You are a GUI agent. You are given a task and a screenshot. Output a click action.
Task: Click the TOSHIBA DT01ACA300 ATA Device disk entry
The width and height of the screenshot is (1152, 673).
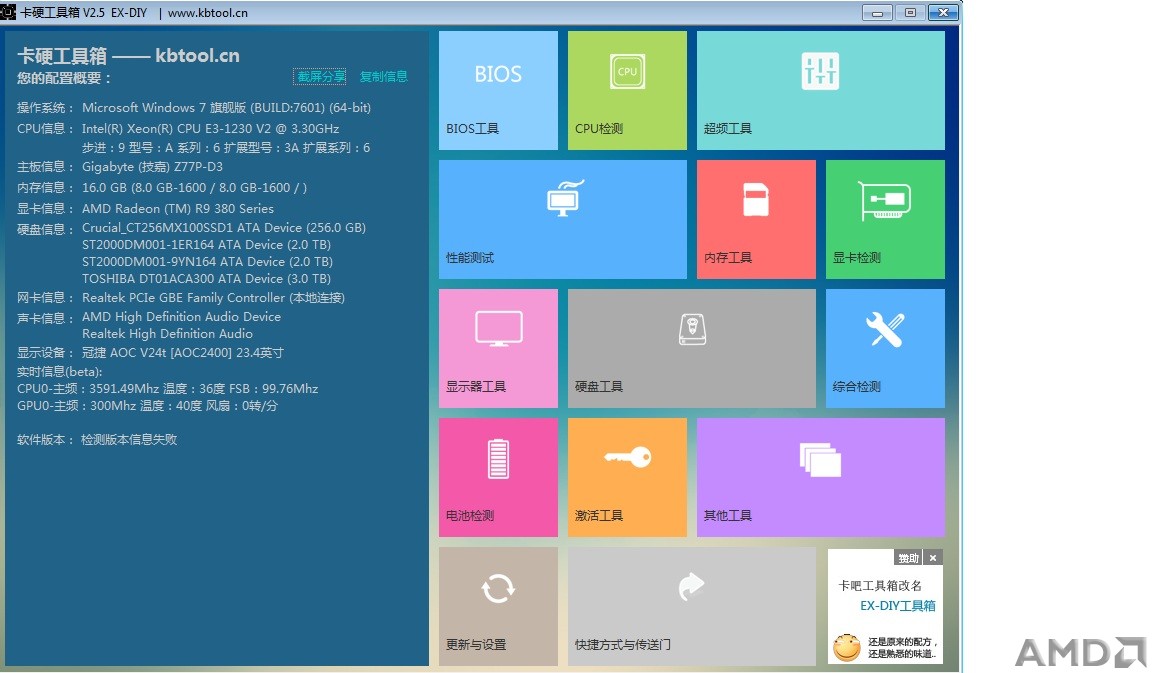point(206,278)
